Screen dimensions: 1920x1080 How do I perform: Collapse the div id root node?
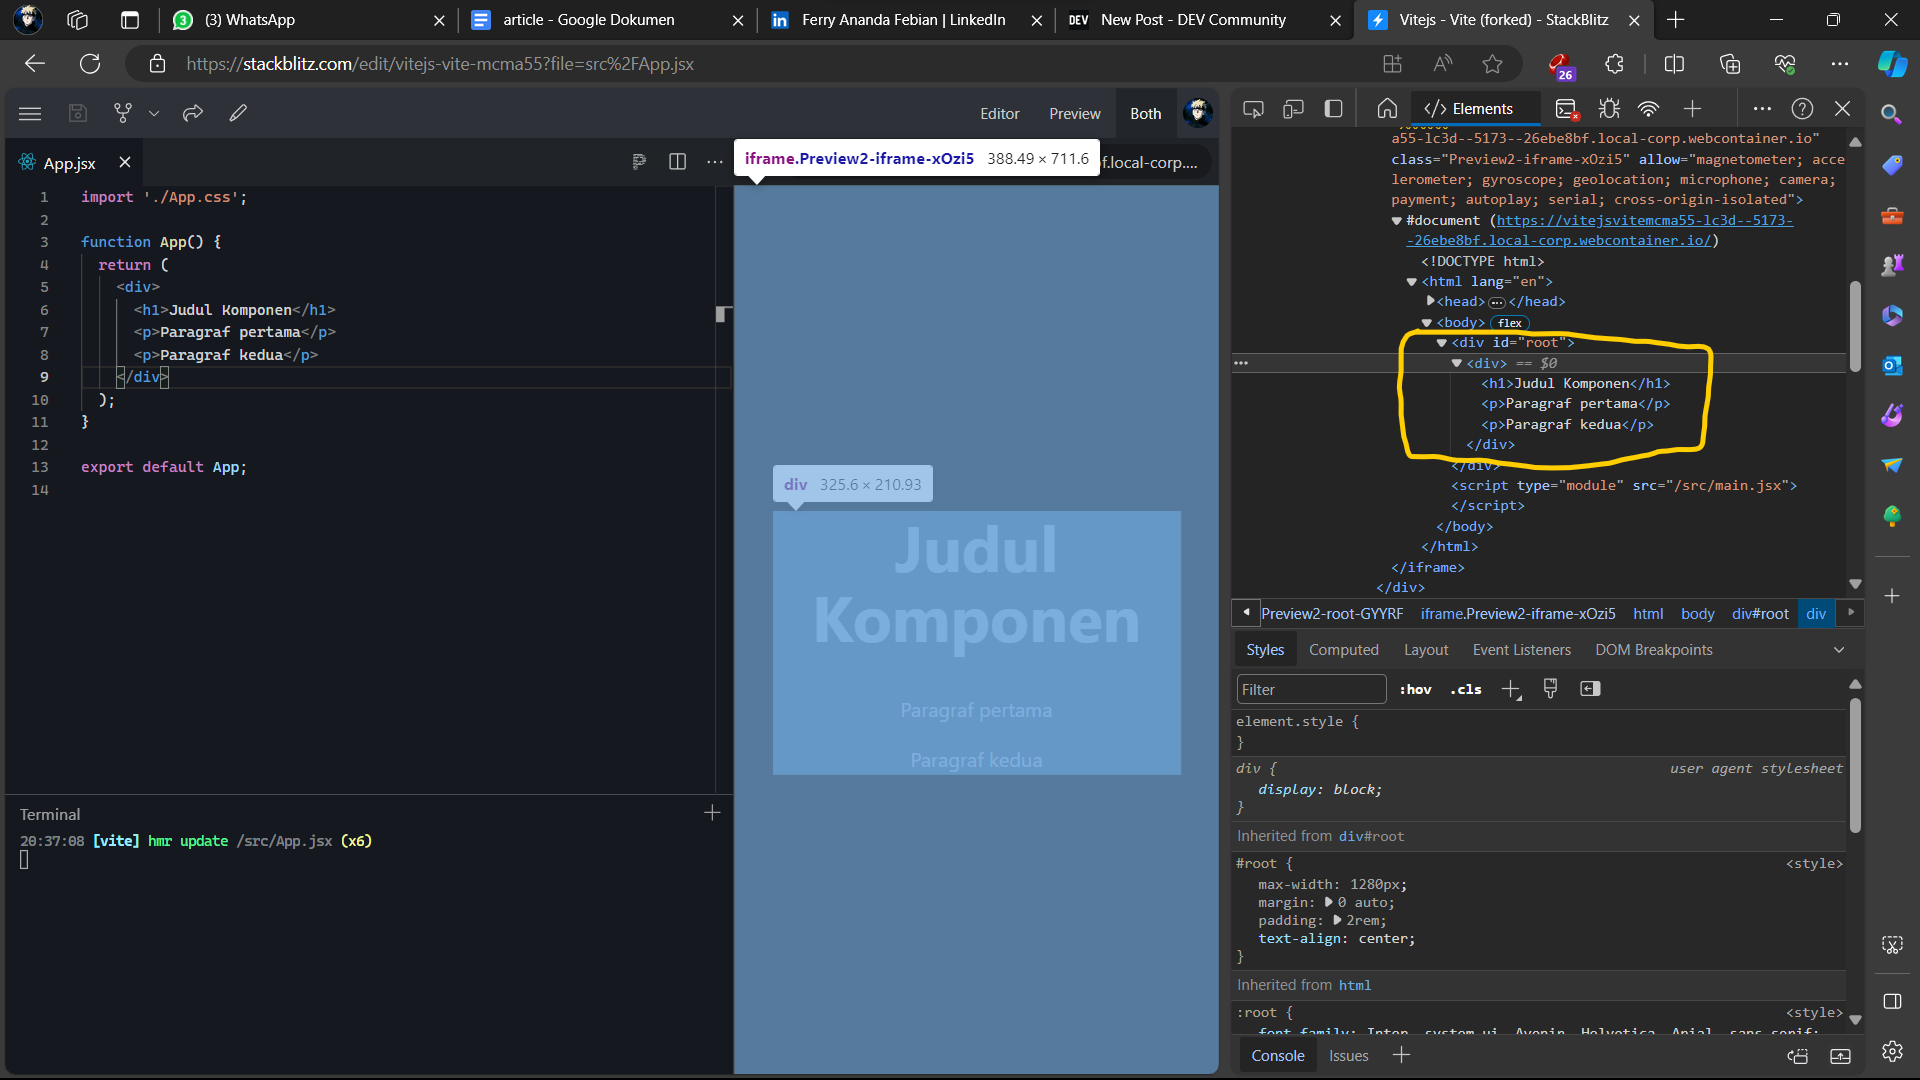pos(1442,343)
